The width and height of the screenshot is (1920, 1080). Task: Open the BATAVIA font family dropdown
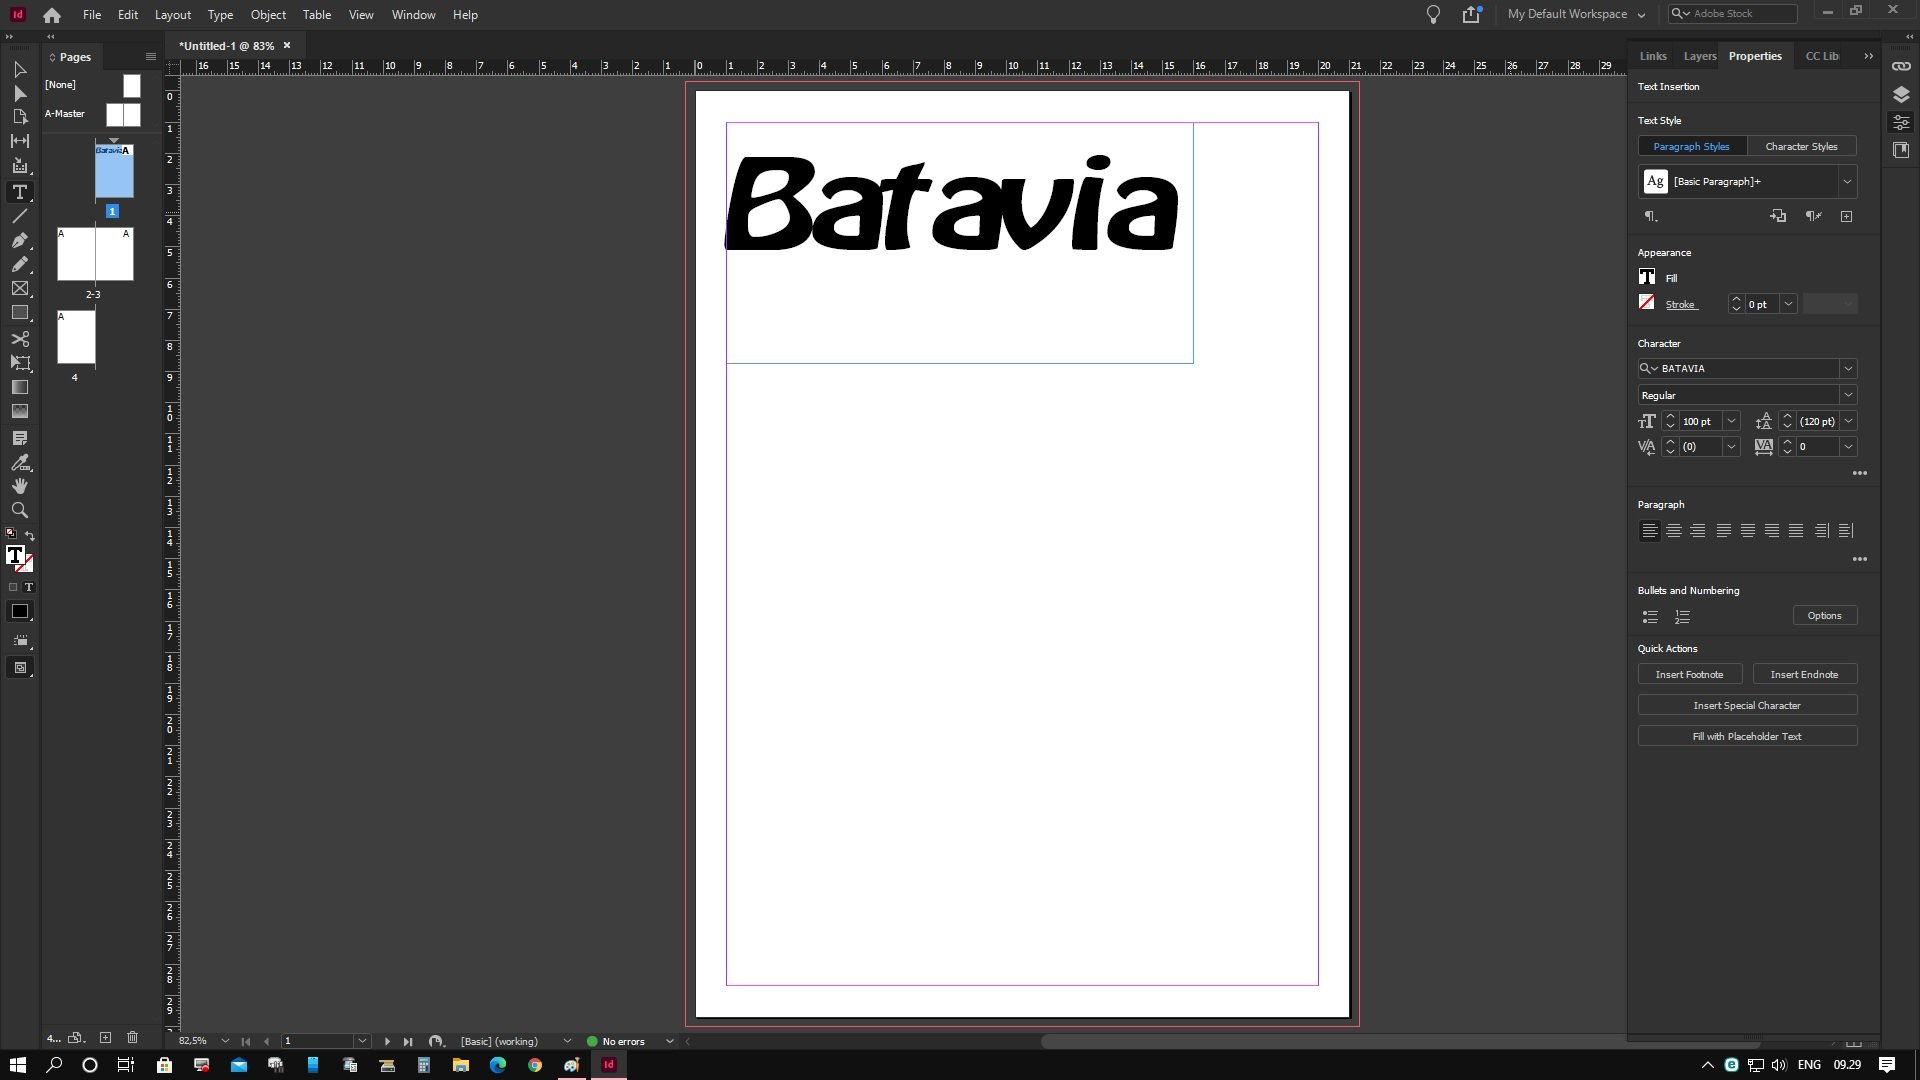click(1848, 368)
